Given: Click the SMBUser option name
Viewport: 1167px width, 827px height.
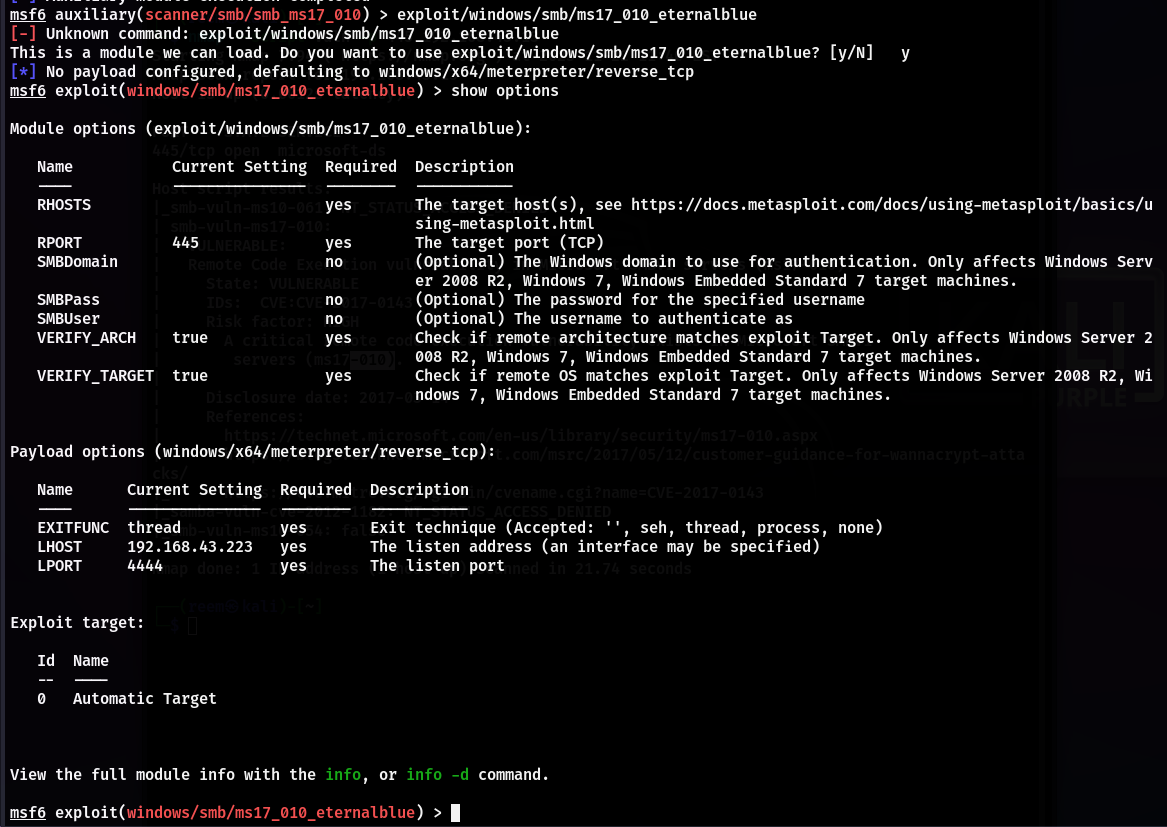Looking at the screenshot, I should pos(68,319).
